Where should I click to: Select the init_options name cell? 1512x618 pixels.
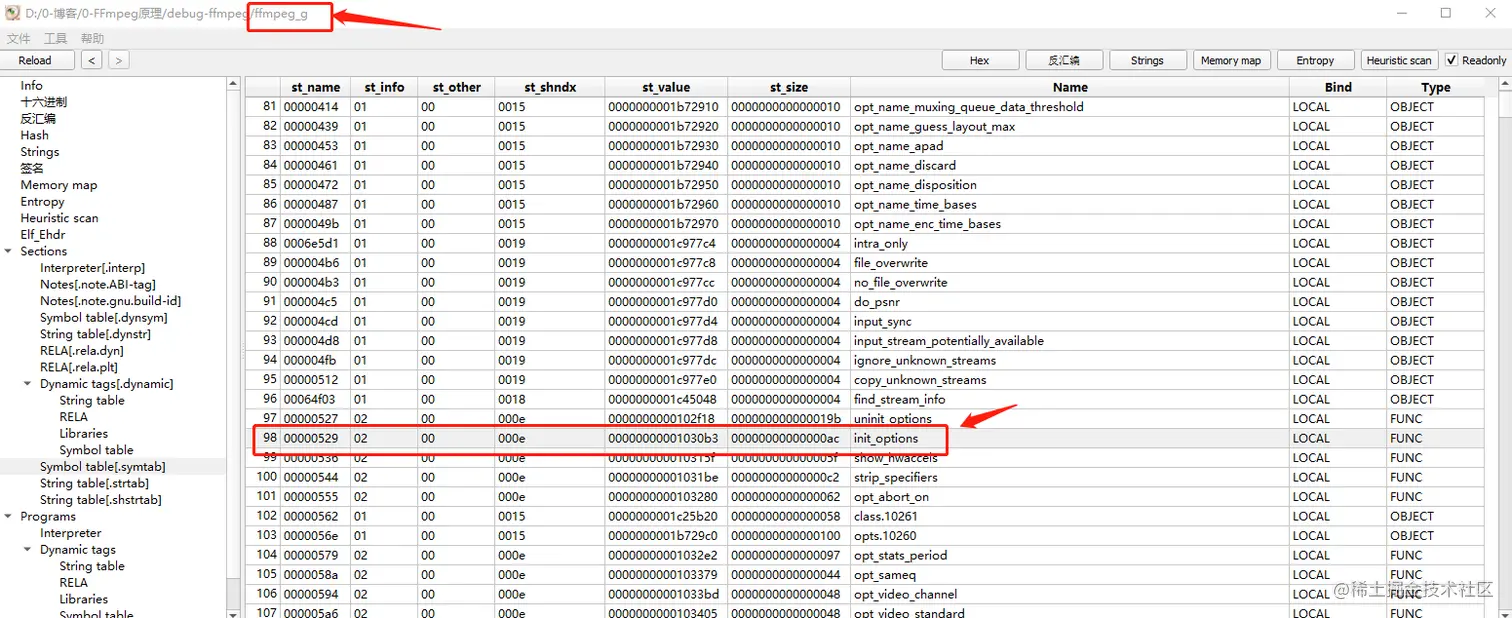pyautogui.click(x=1070, y=438)
